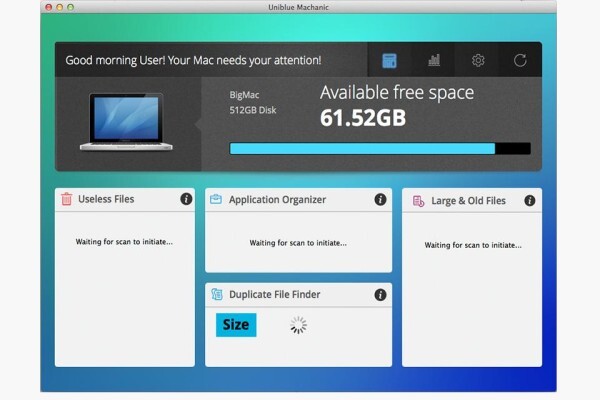This screenshot has width=600, height=400.
Task: Click the Available free space heading
Action: point(397,93)
